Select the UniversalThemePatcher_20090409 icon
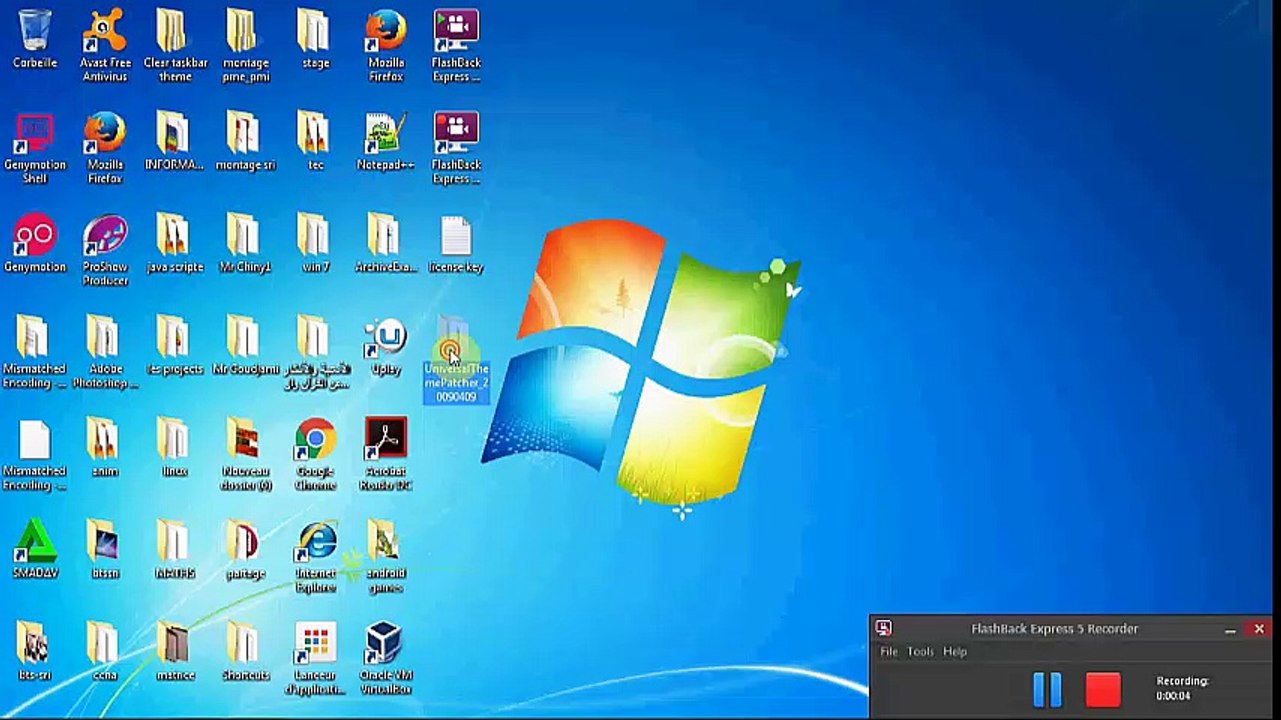1281x720 pixels. (456, 360)
